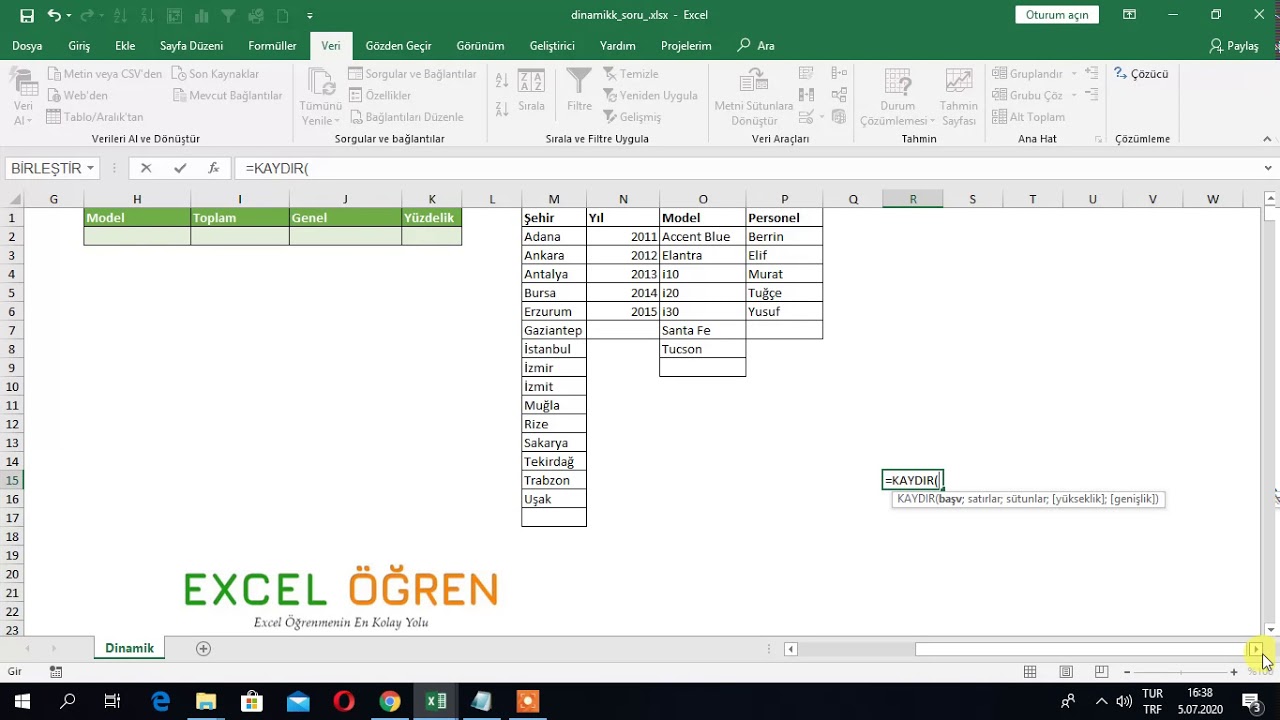The height and width of the screenshot is (720, 1280).
Task: Click the Web'den import option
Action: point(76,95)
